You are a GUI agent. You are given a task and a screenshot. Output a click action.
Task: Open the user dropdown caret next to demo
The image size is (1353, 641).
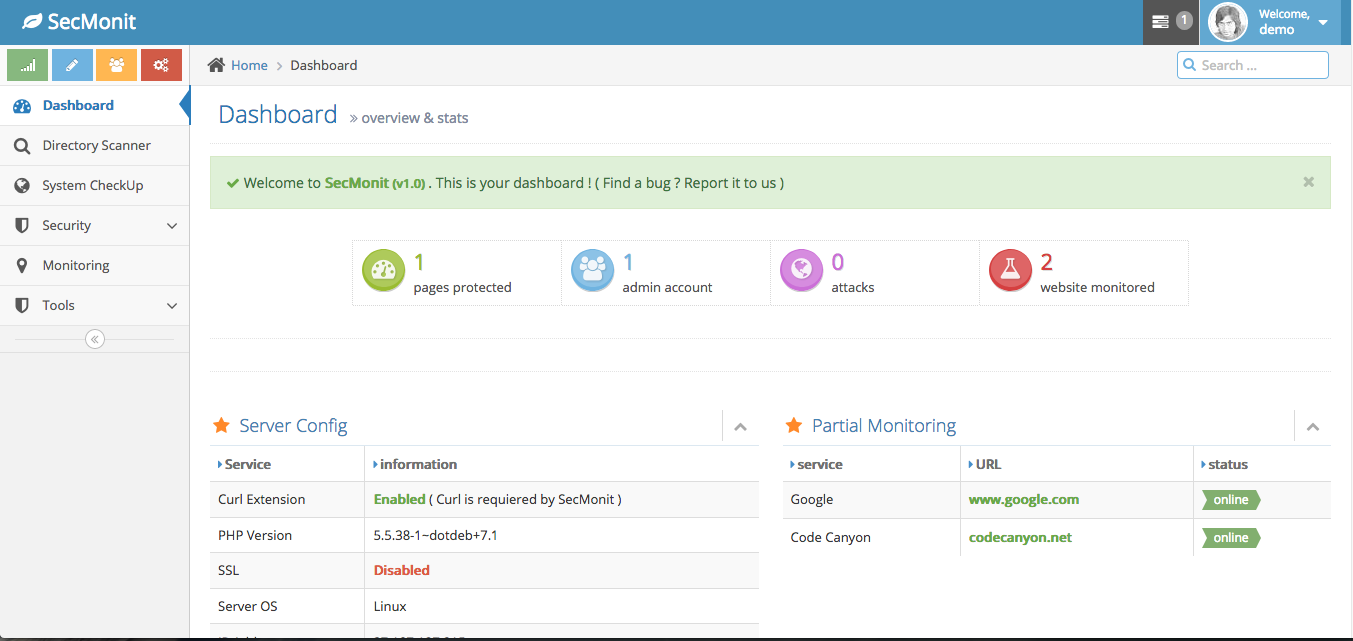tap(1323, 22)
